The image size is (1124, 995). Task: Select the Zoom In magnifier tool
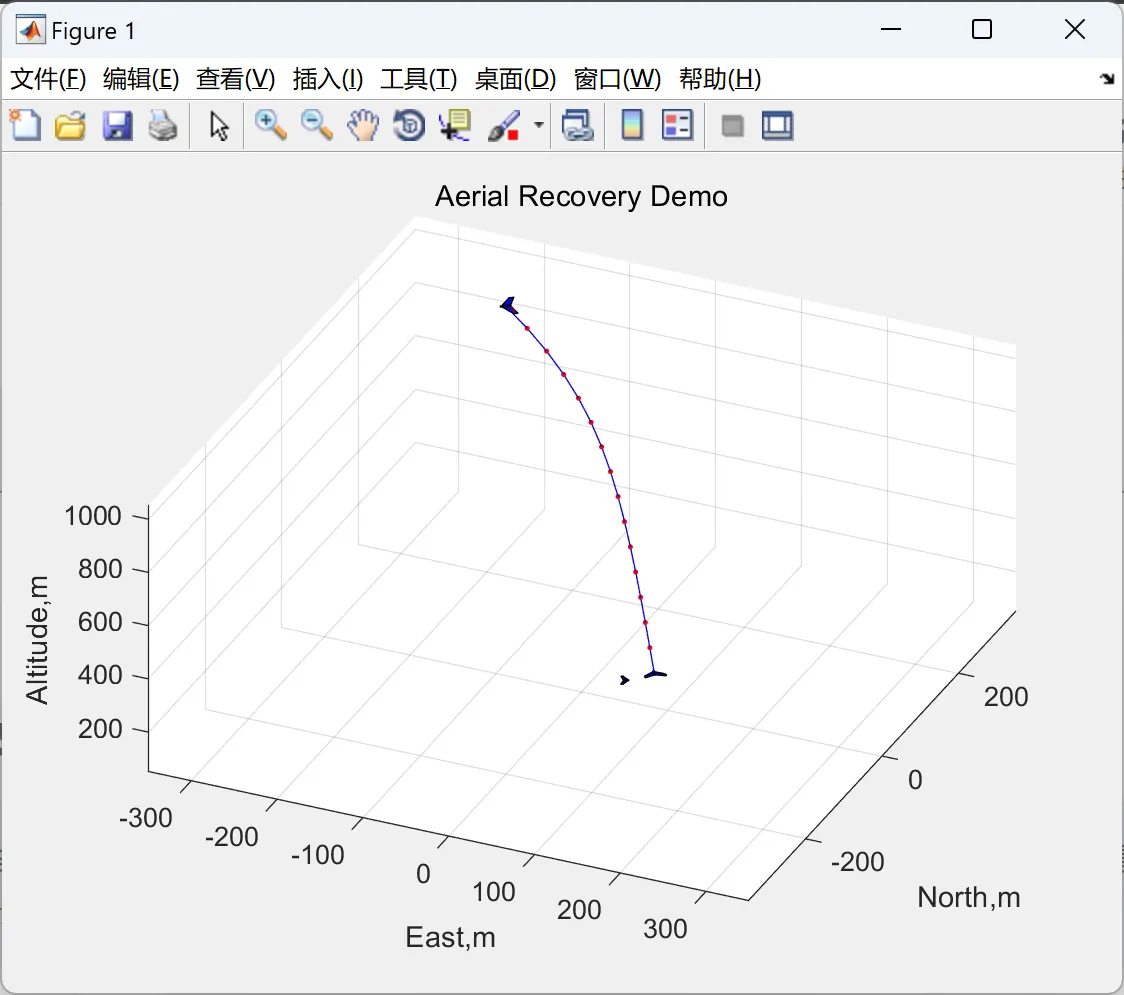click(x=271, y=125)
